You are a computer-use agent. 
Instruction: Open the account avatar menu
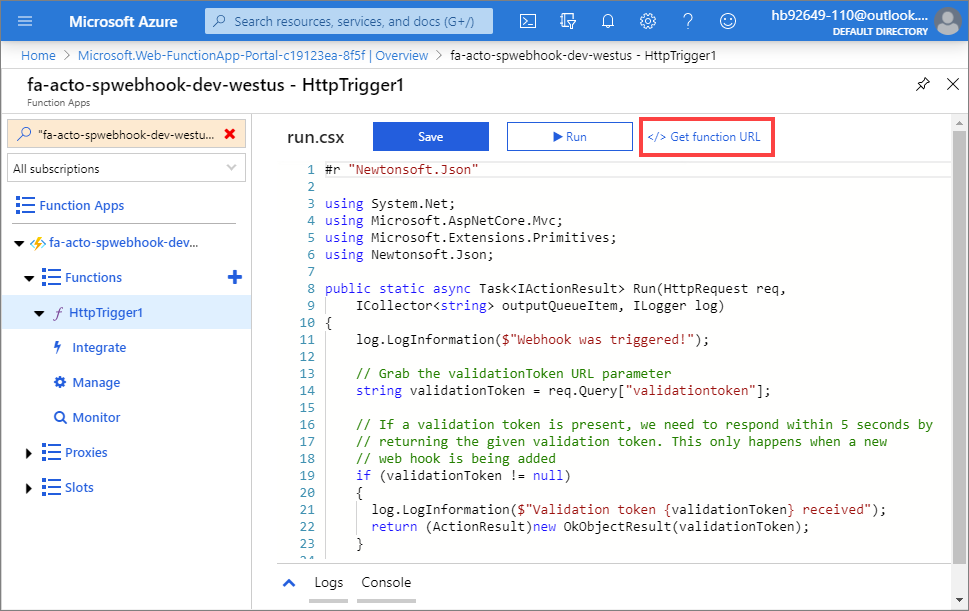(947, 20)
